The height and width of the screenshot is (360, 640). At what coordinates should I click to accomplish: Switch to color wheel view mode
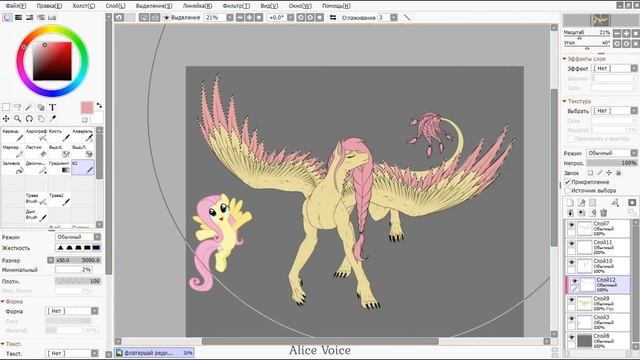click(7, 18)
